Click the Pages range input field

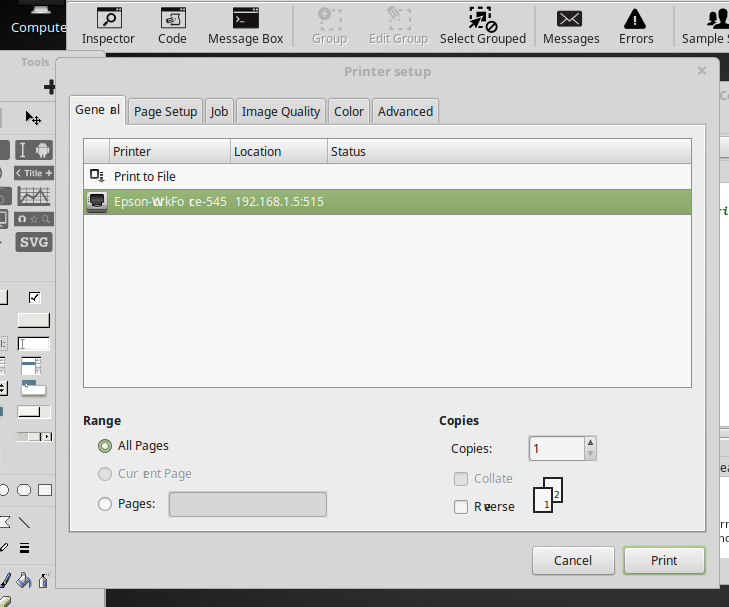tap(248, 504)
